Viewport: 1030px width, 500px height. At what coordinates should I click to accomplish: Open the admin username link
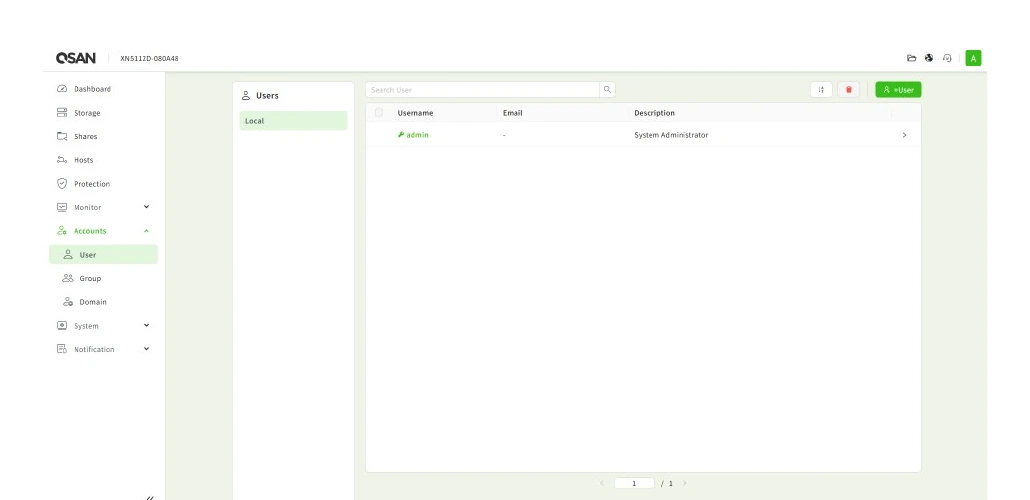coord(417,135)
